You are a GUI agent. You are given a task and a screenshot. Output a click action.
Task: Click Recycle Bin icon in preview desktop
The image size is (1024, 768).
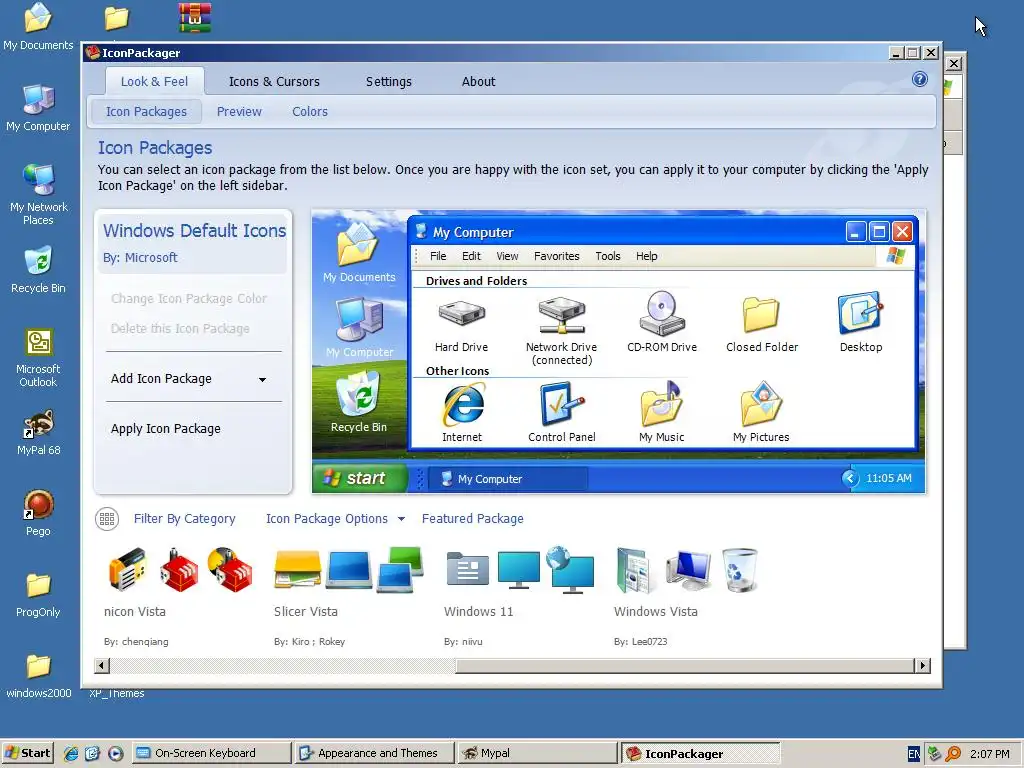[x=359, y=393]
